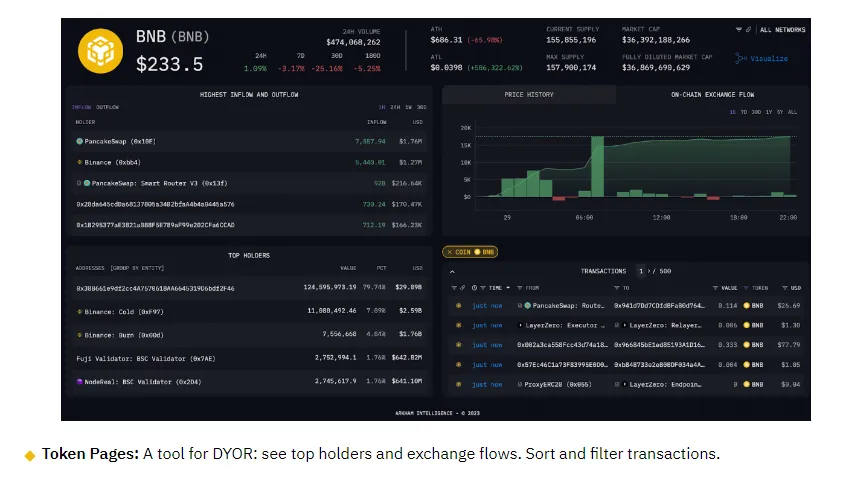Viewport: 852px width, 477px height.
Task: Go to next transactions page arrow
Action: click(x=649, y=271)
